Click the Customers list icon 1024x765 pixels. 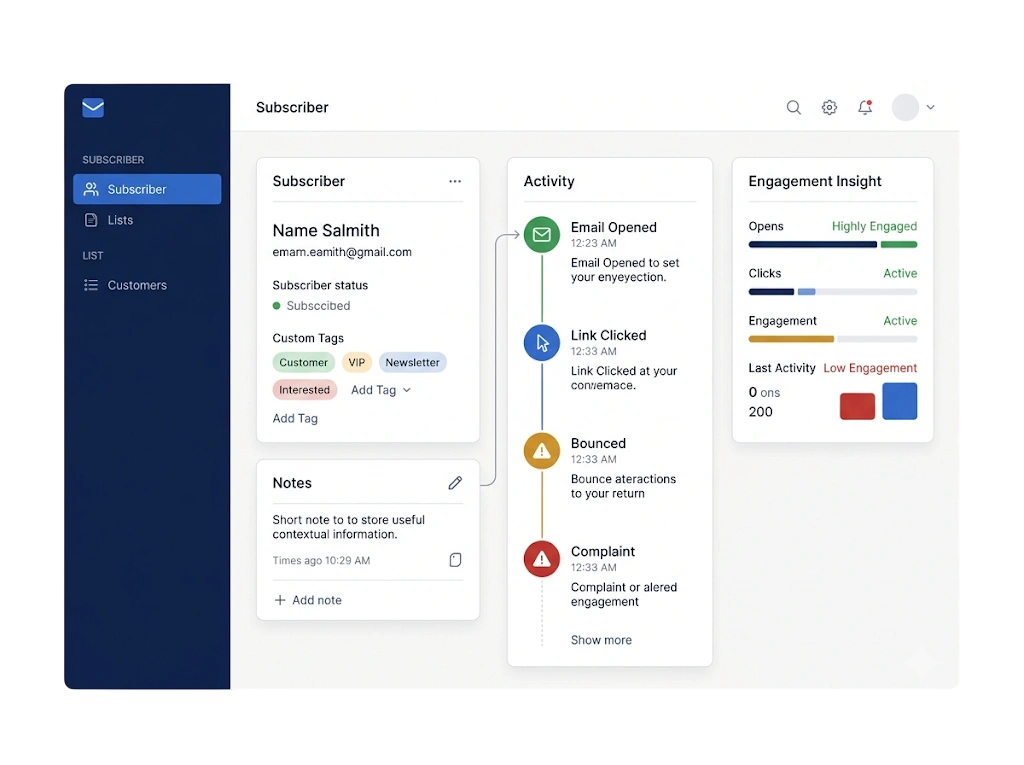91,285
